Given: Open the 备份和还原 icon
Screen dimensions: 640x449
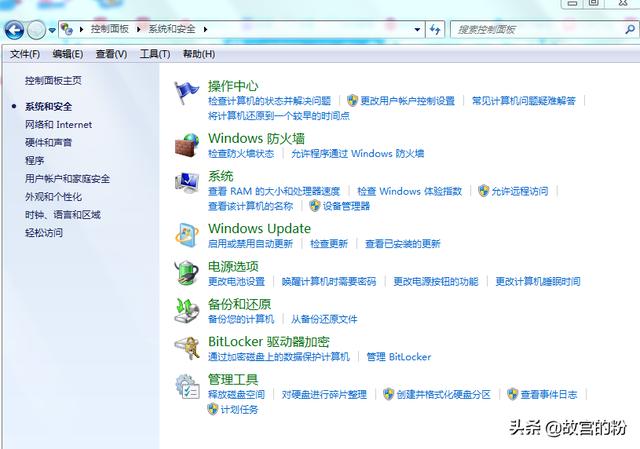Looking at the screenshot, I should [x=188, y=310].
